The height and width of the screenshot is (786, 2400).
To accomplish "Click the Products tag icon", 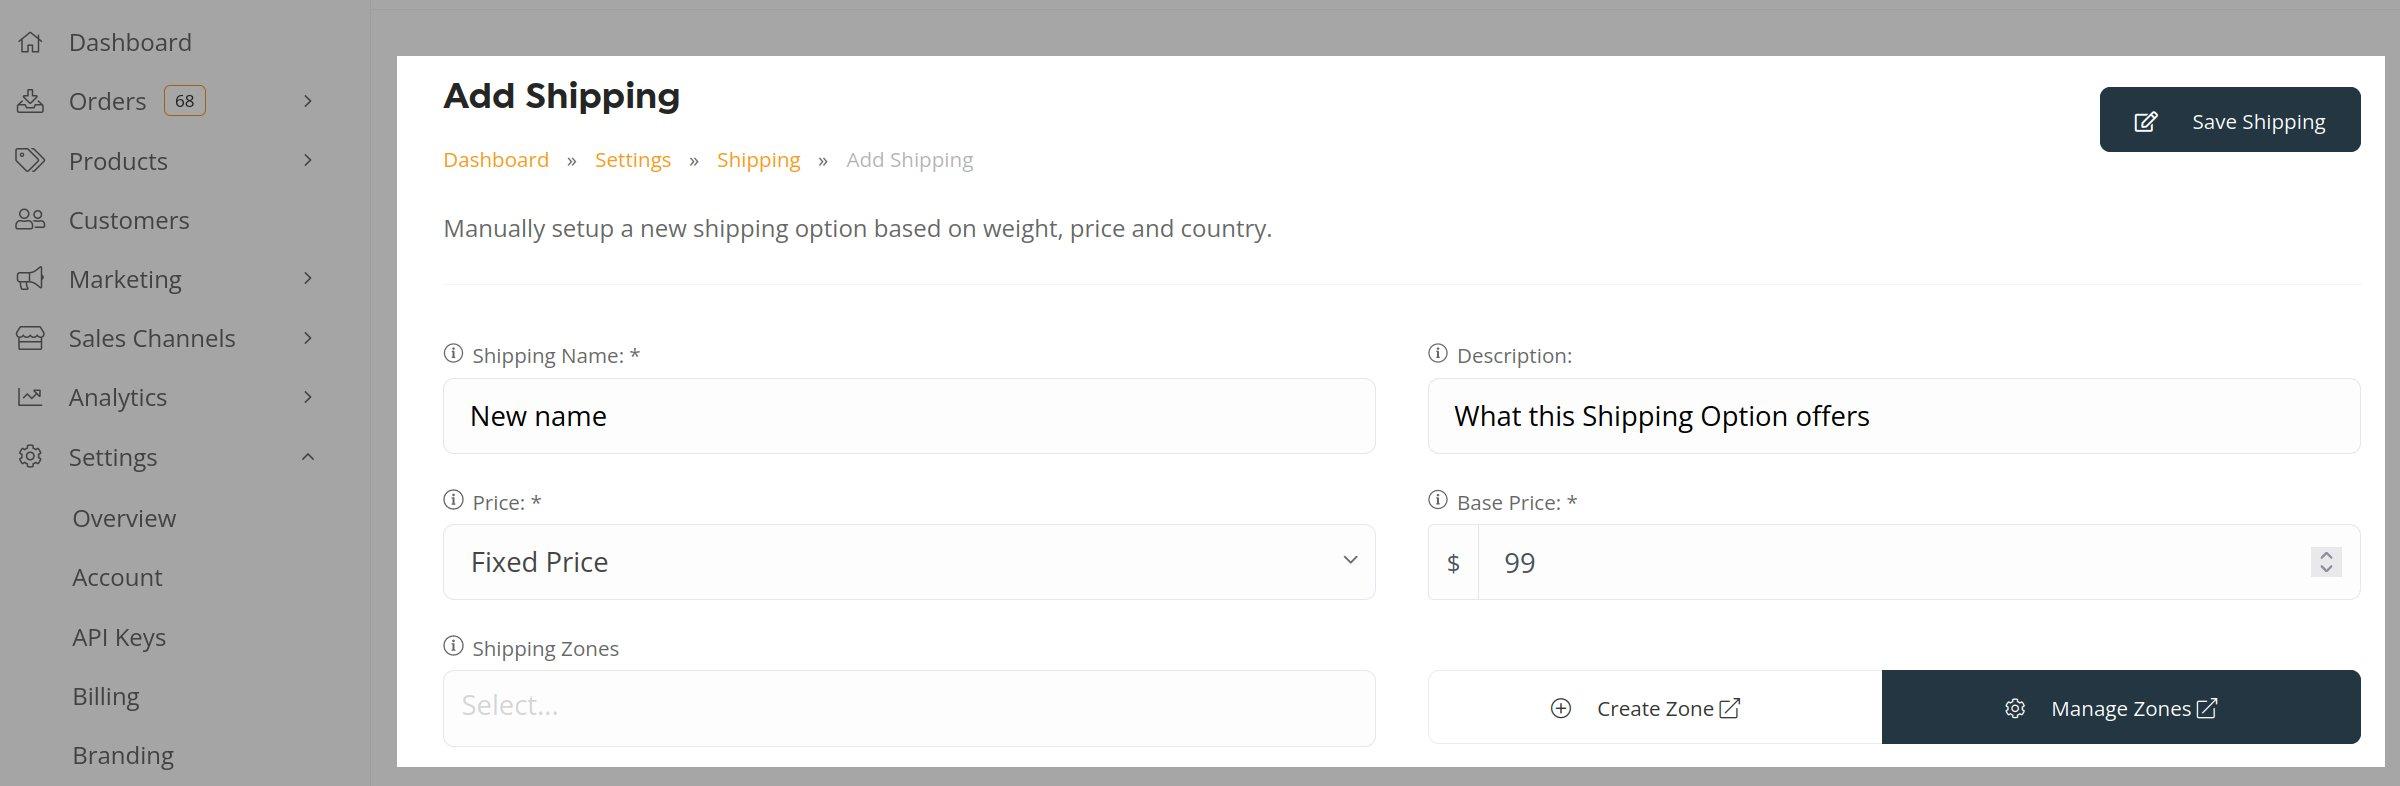I will [x=30, y=160].
